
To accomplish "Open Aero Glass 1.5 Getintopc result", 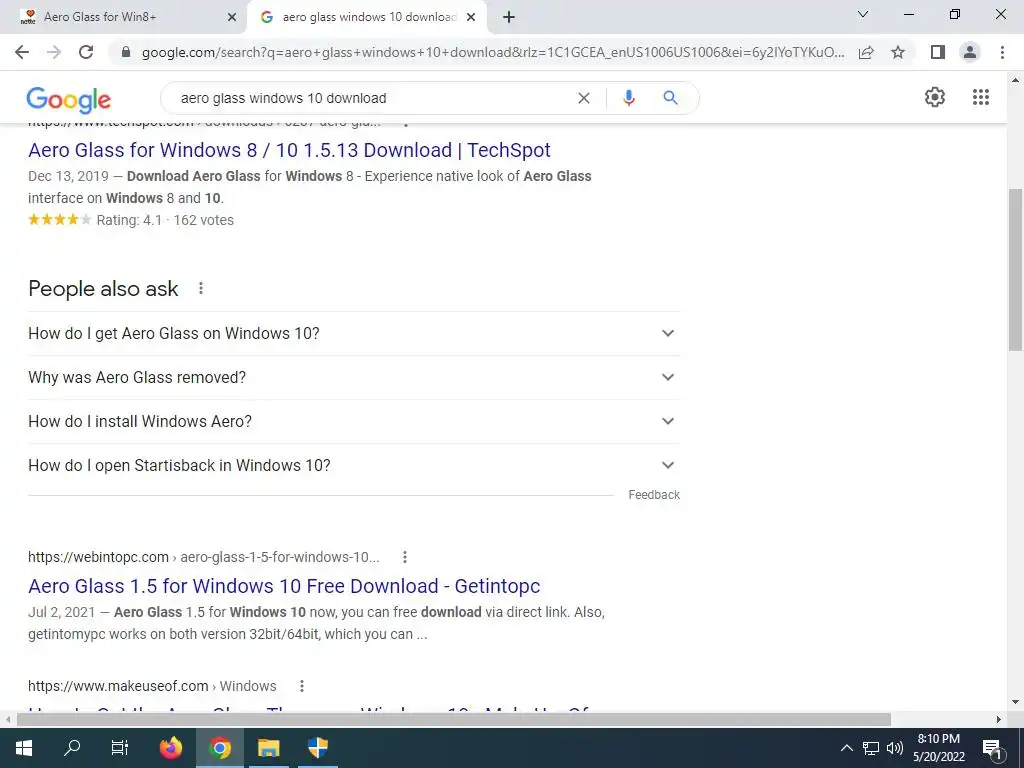I will tap(284, 586).
